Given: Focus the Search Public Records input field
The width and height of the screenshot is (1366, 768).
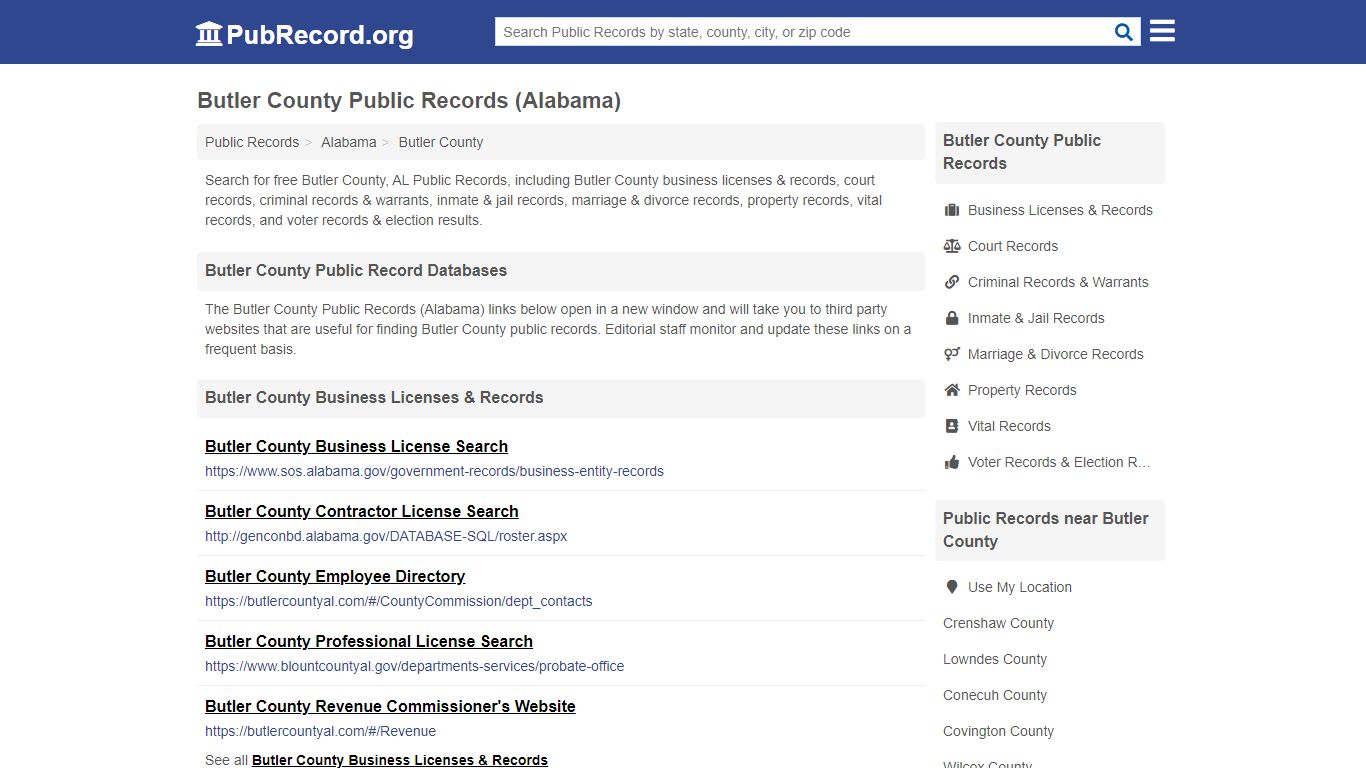Looking at the screenshot, I should 802,32.
